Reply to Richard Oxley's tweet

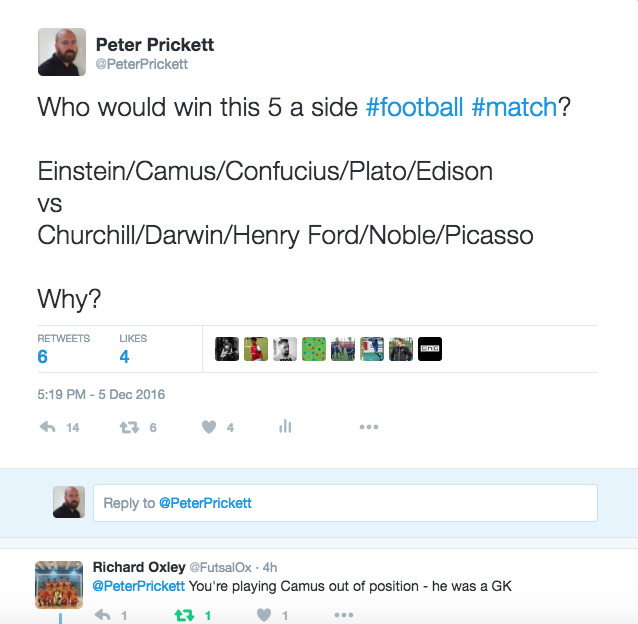pyautogui.click(x=102, y=615)
